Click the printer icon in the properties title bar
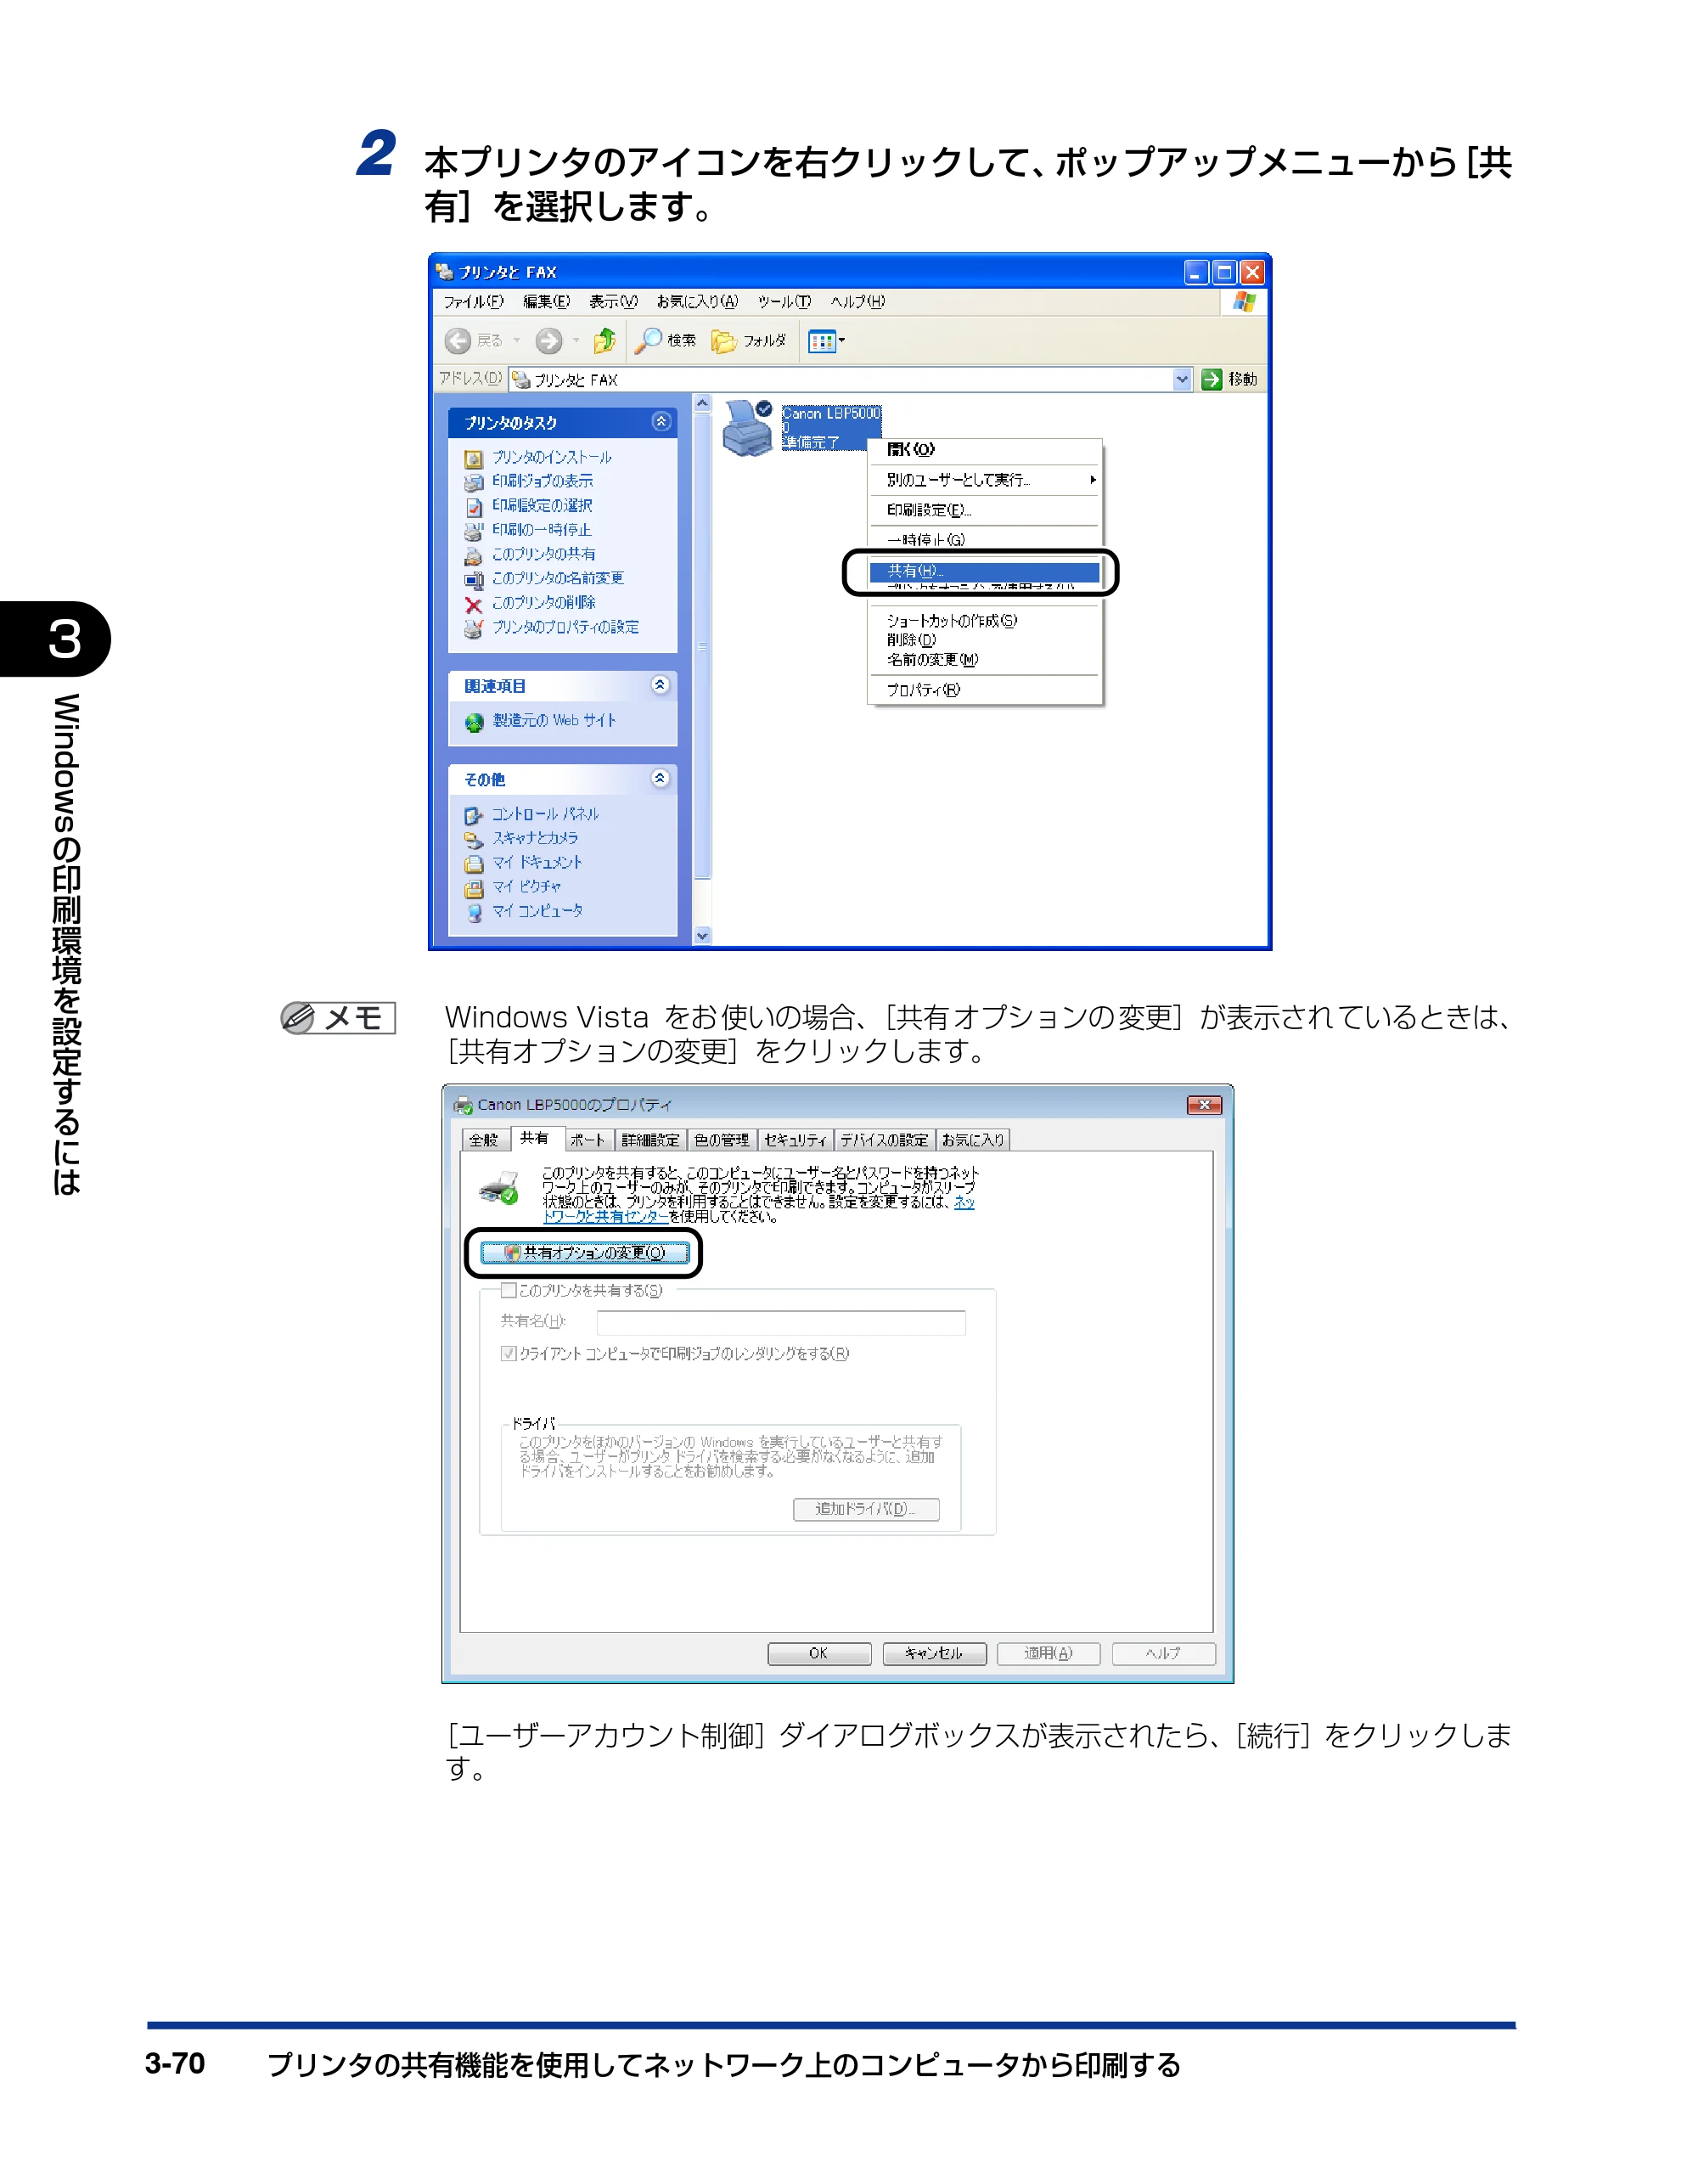The width and height of the screenshot is (1698, 2184). 463,1105
